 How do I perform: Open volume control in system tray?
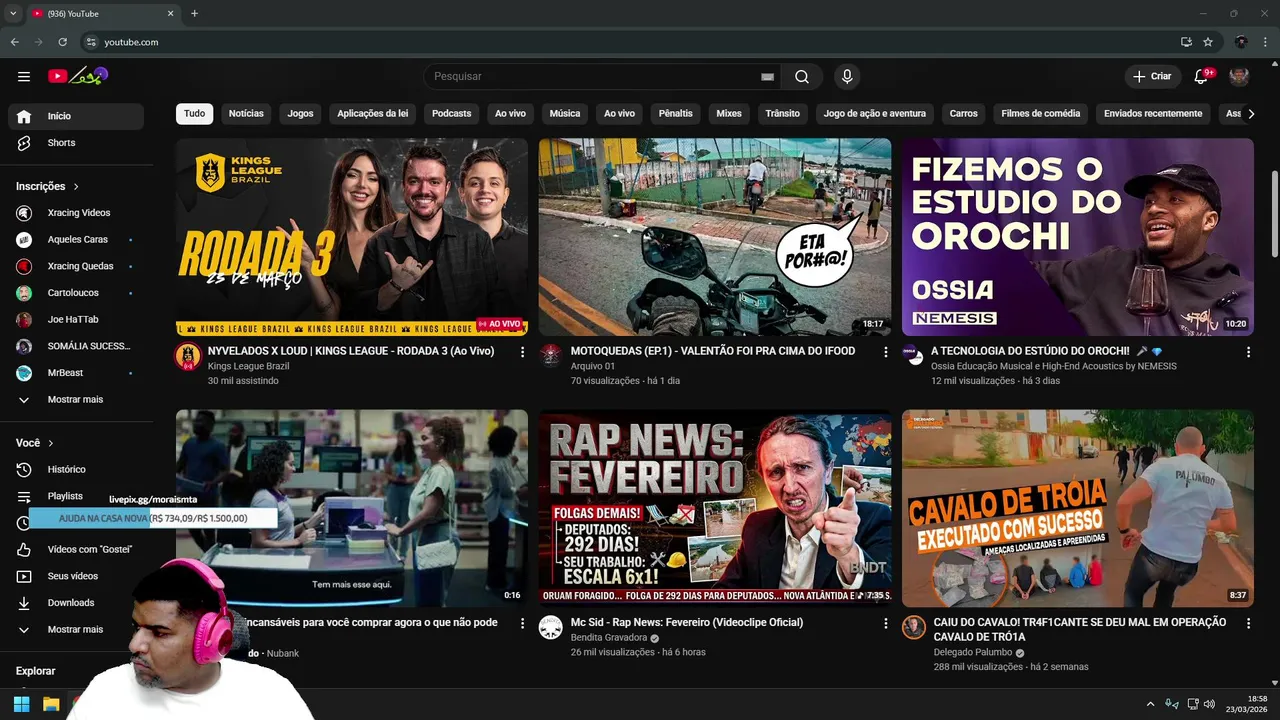click(x=1208, y=704)
